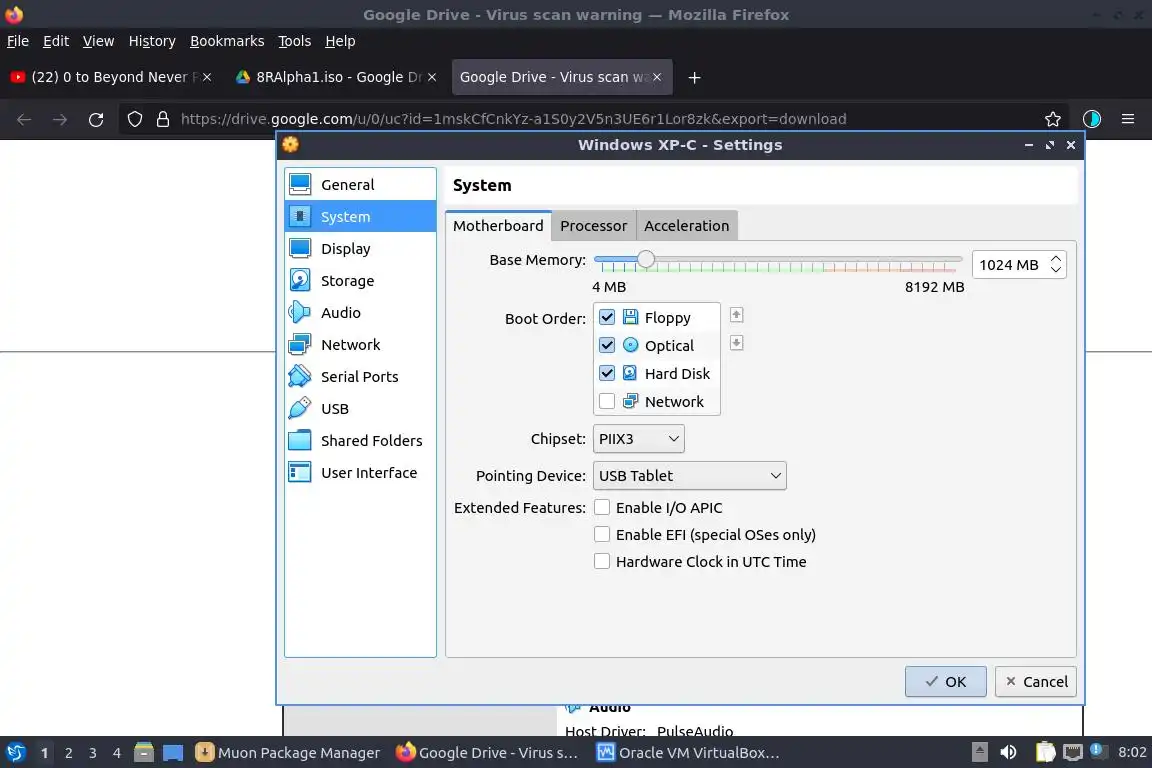This screenshot has height=768, width=1152.
Task: Open the General settings category
Action: [x=360, y=184]
